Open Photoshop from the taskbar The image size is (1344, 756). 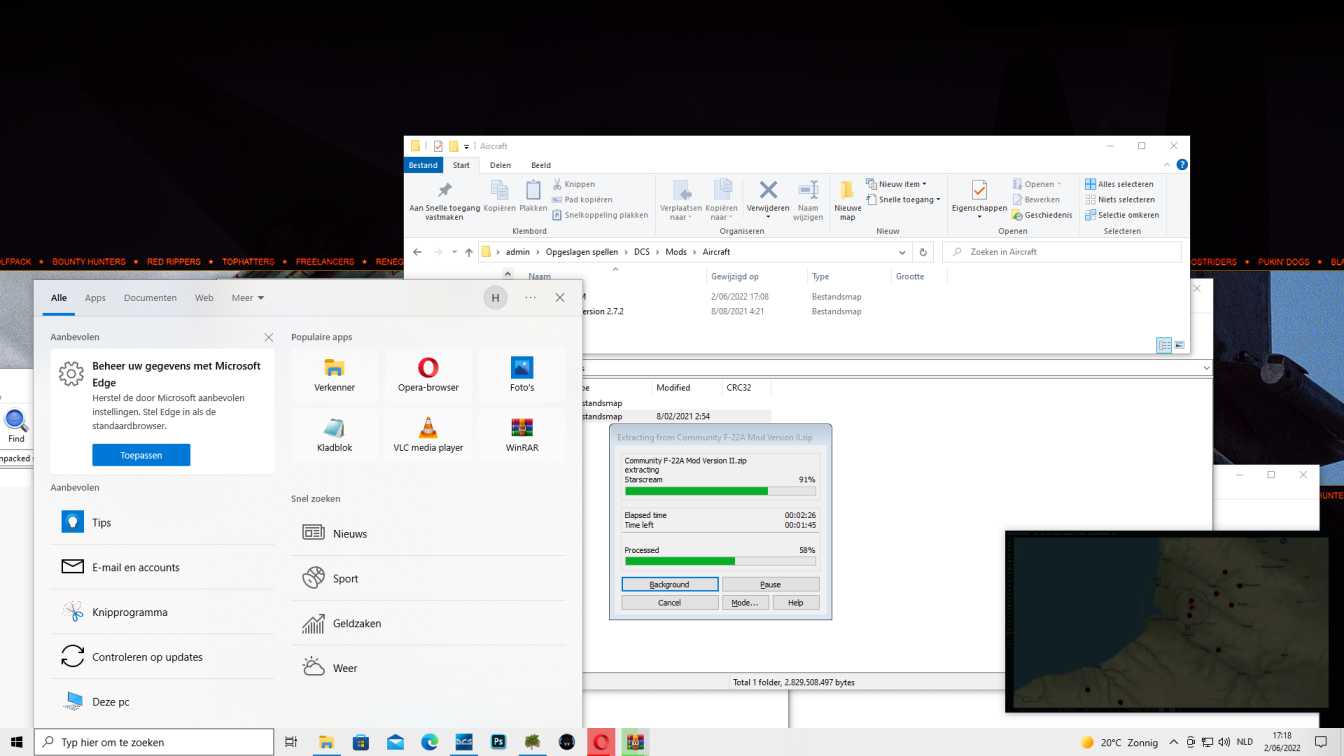(498, 742)
